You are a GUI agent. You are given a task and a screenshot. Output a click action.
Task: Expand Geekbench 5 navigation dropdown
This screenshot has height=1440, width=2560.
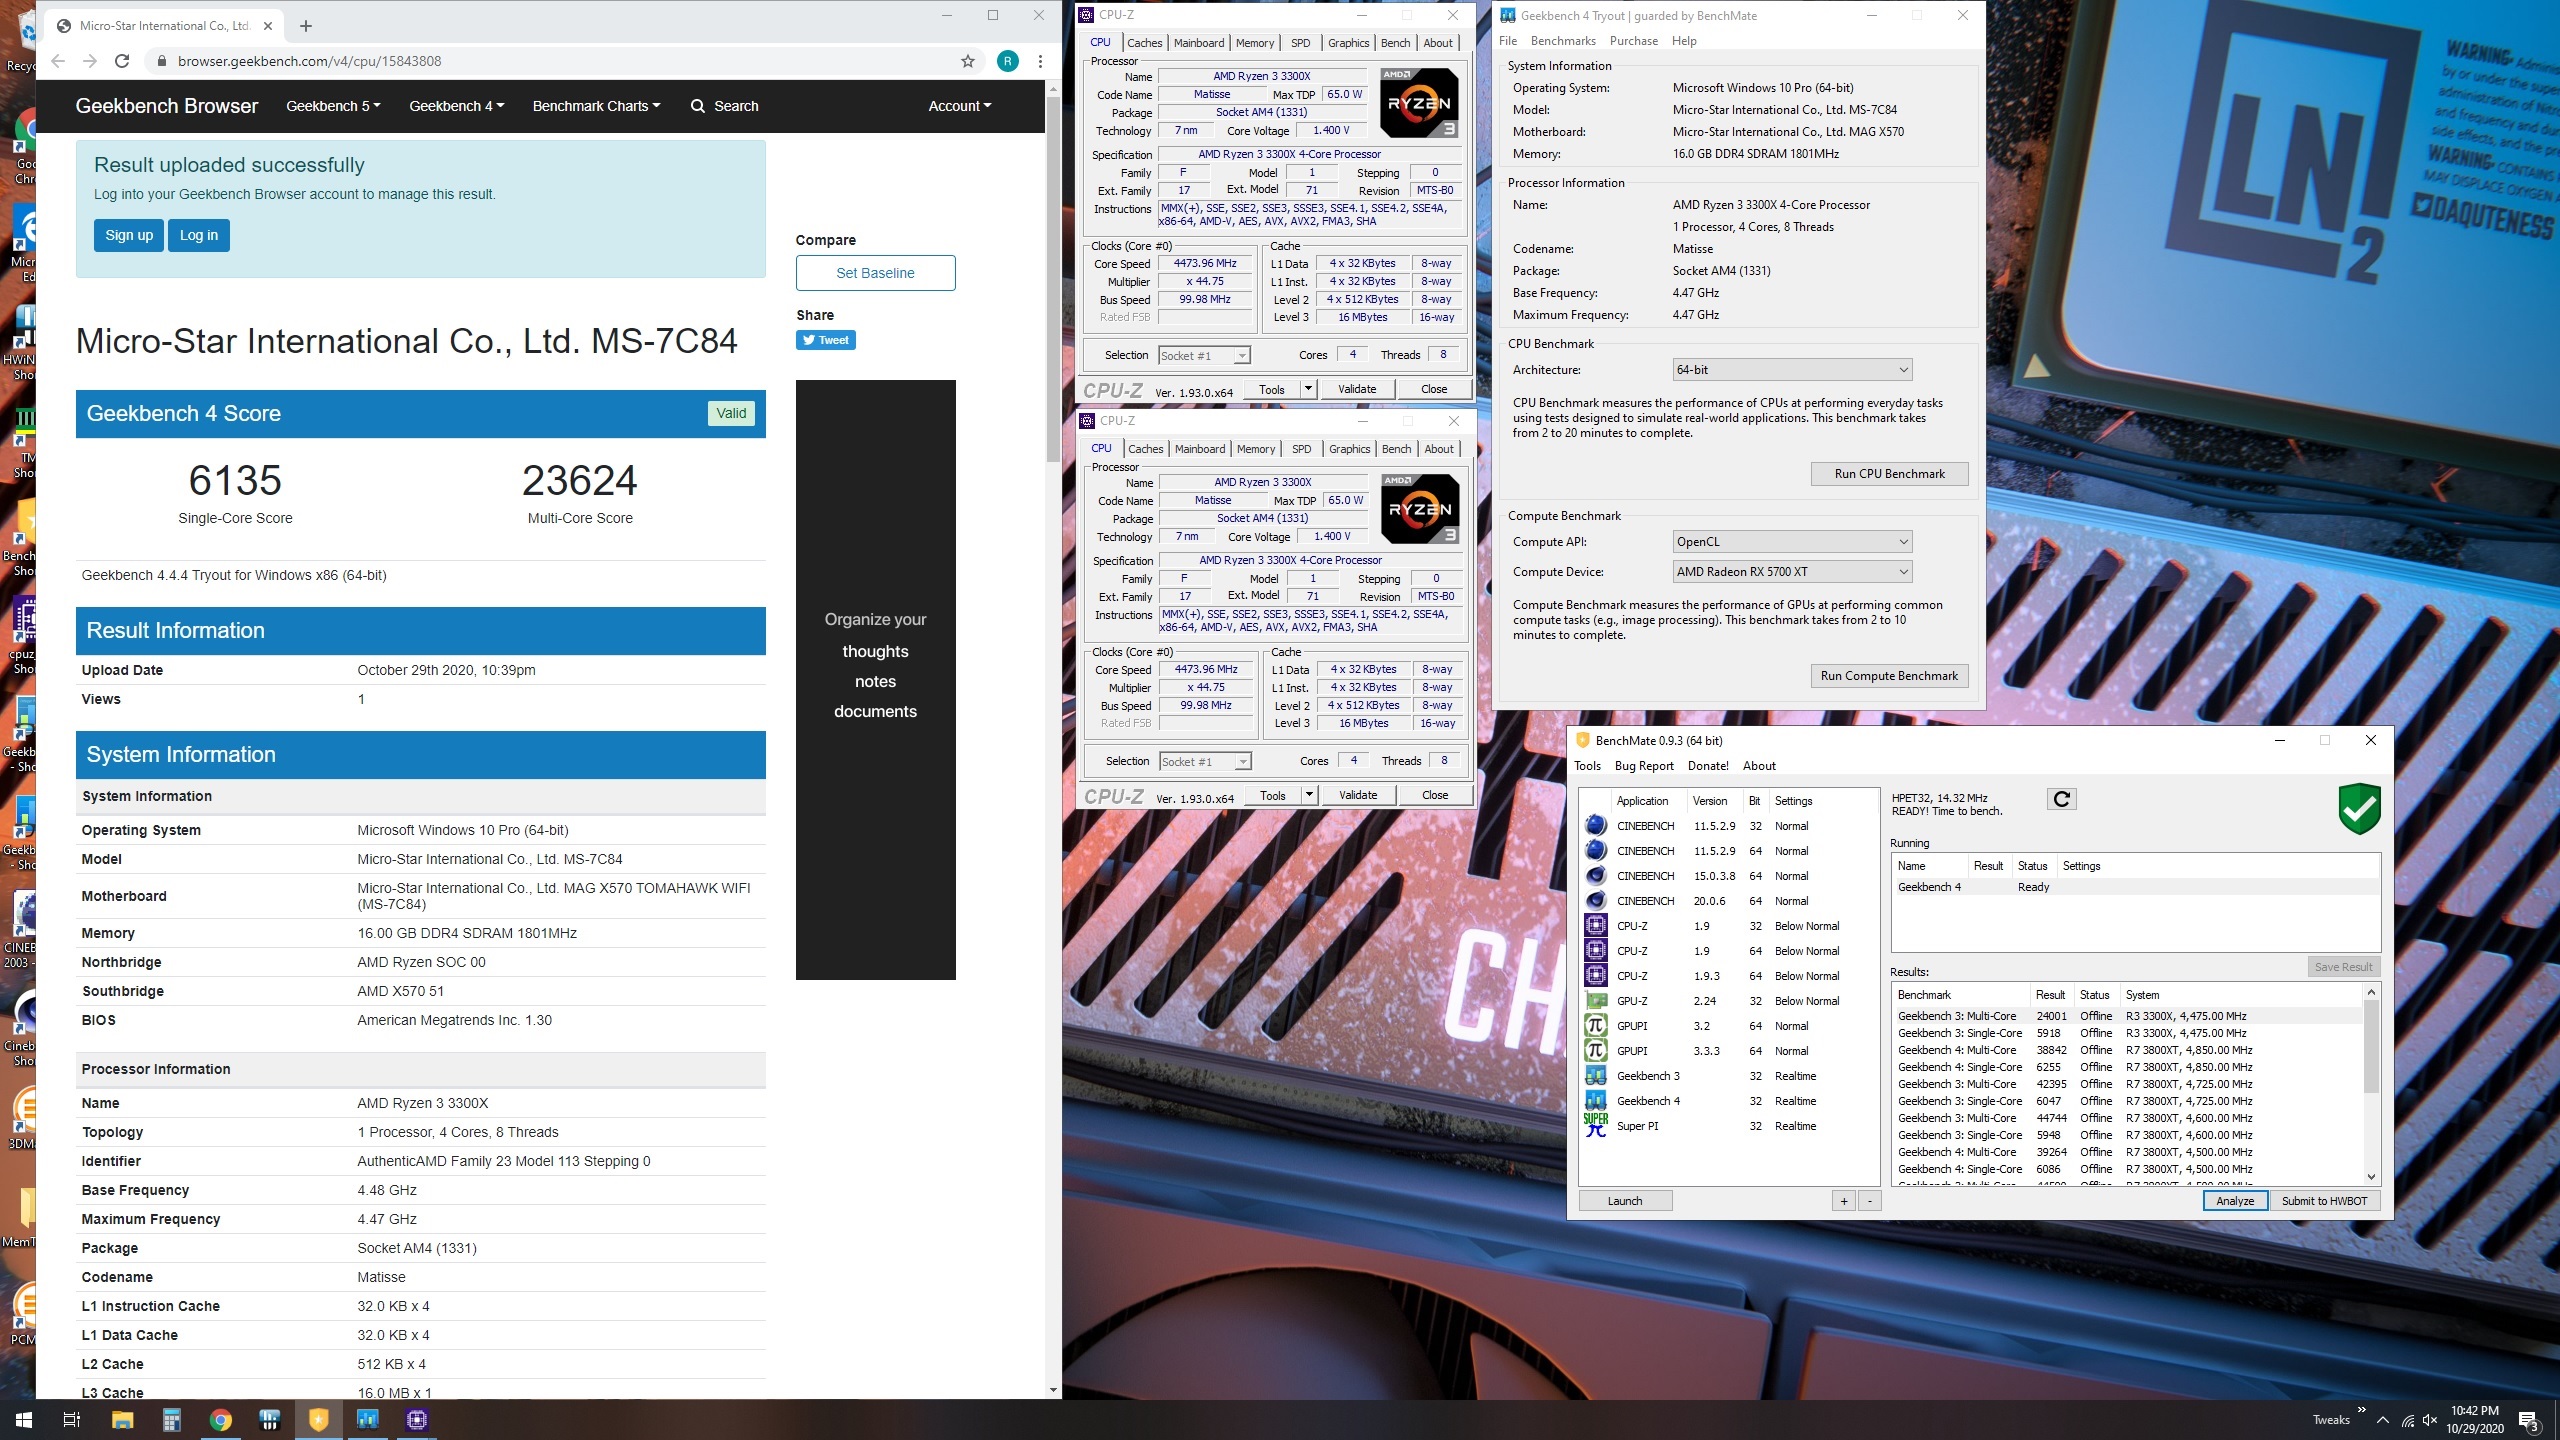[333, 106]
